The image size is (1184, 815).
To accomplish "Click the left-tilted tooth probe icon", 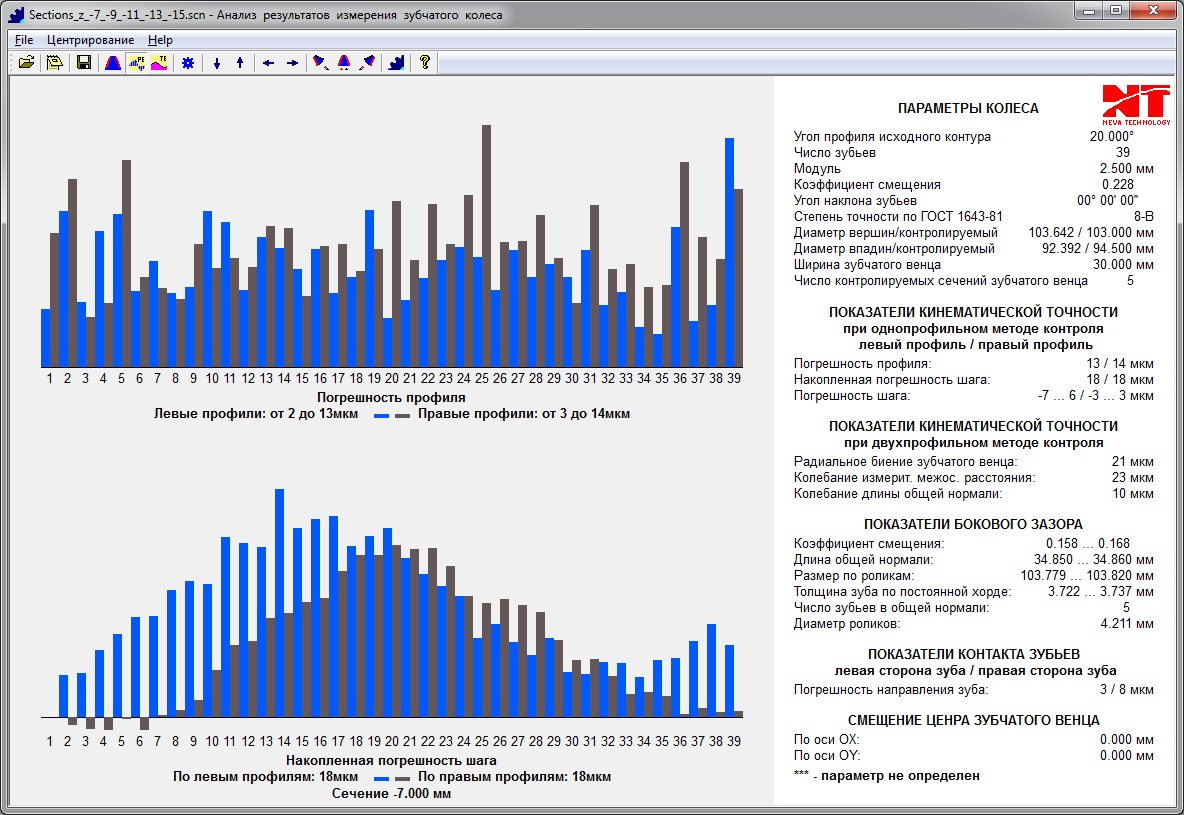I will point(320,63).
